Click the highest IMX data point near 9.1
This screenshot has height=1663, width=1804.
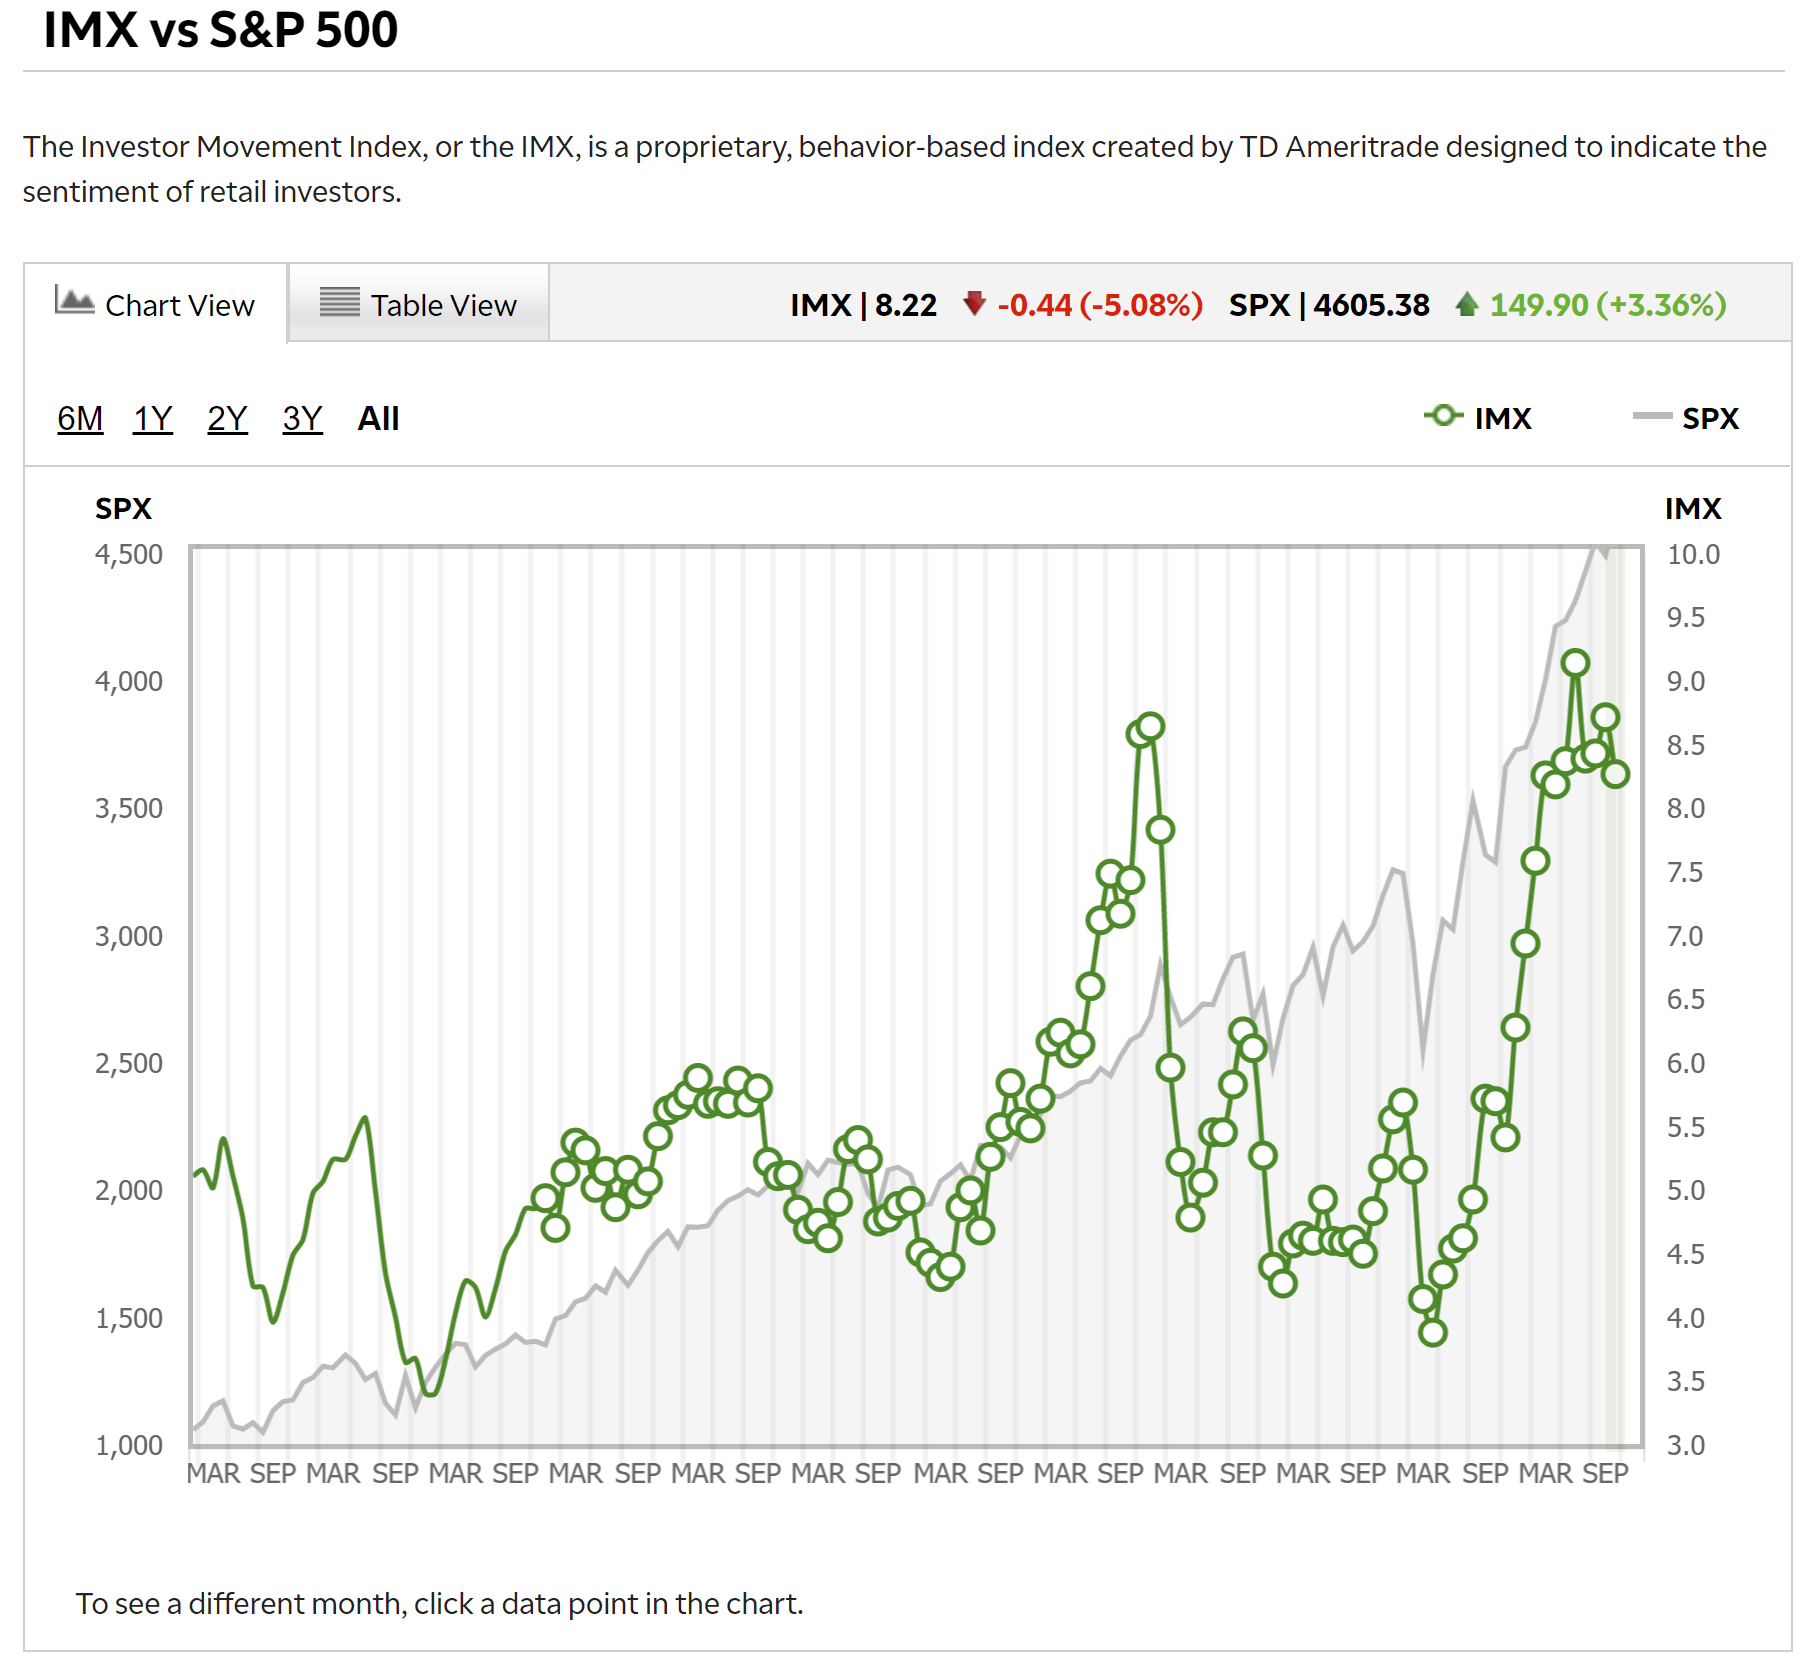point(1575,663)
